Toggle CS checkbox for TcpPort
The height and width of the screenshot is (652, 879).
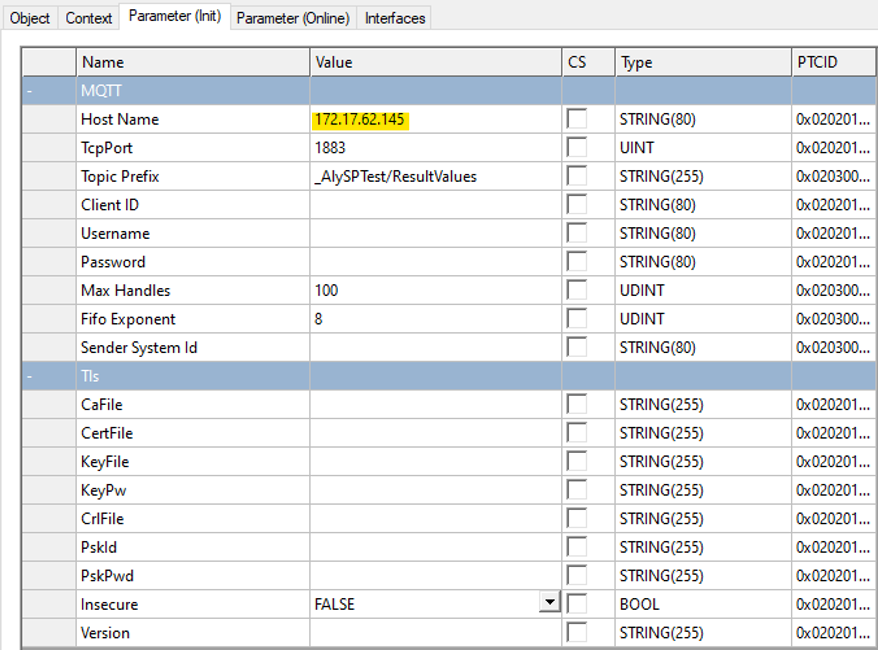pos(577,147)
